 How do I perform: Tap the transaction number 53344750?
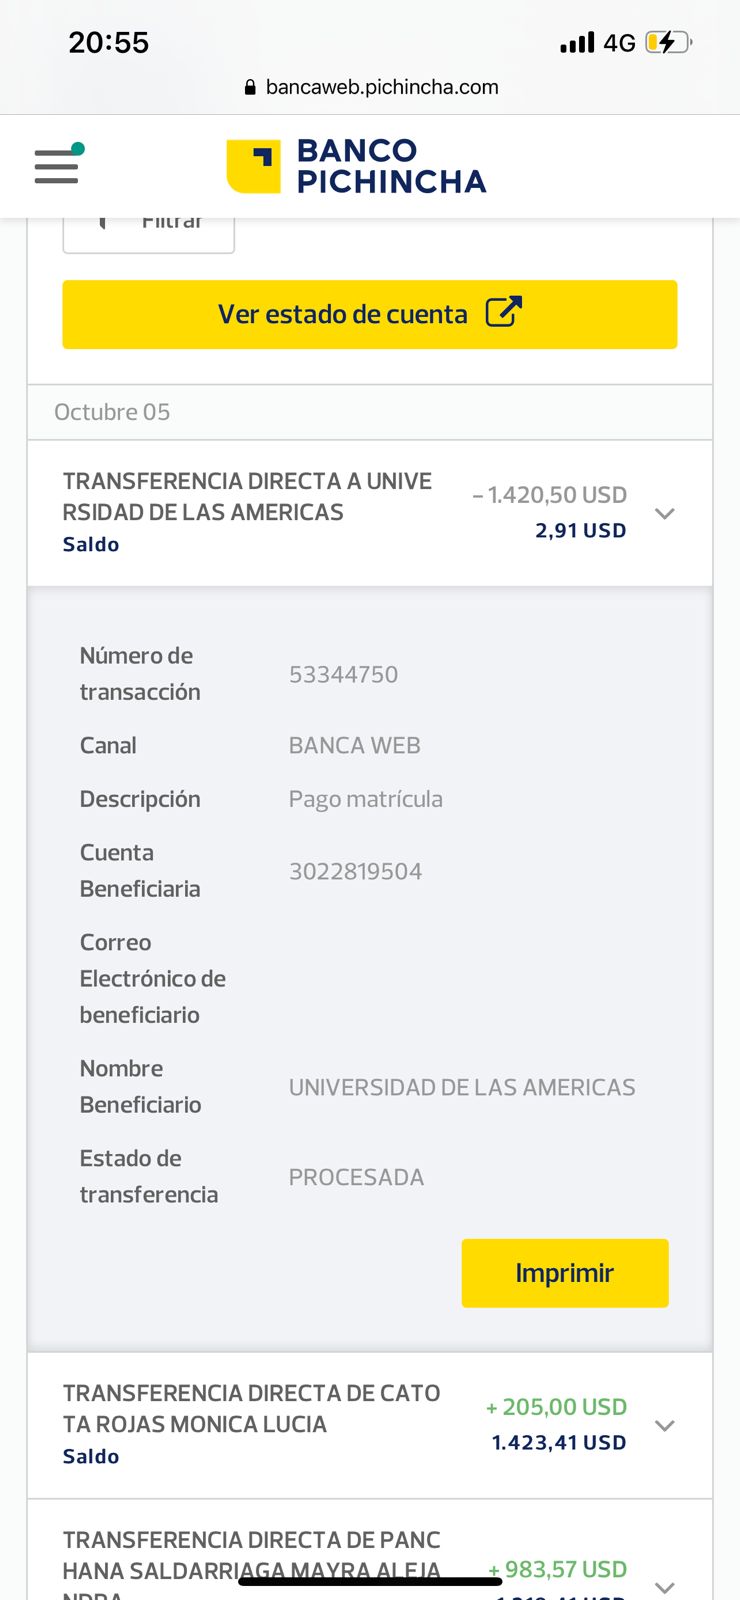pos(343,675)
